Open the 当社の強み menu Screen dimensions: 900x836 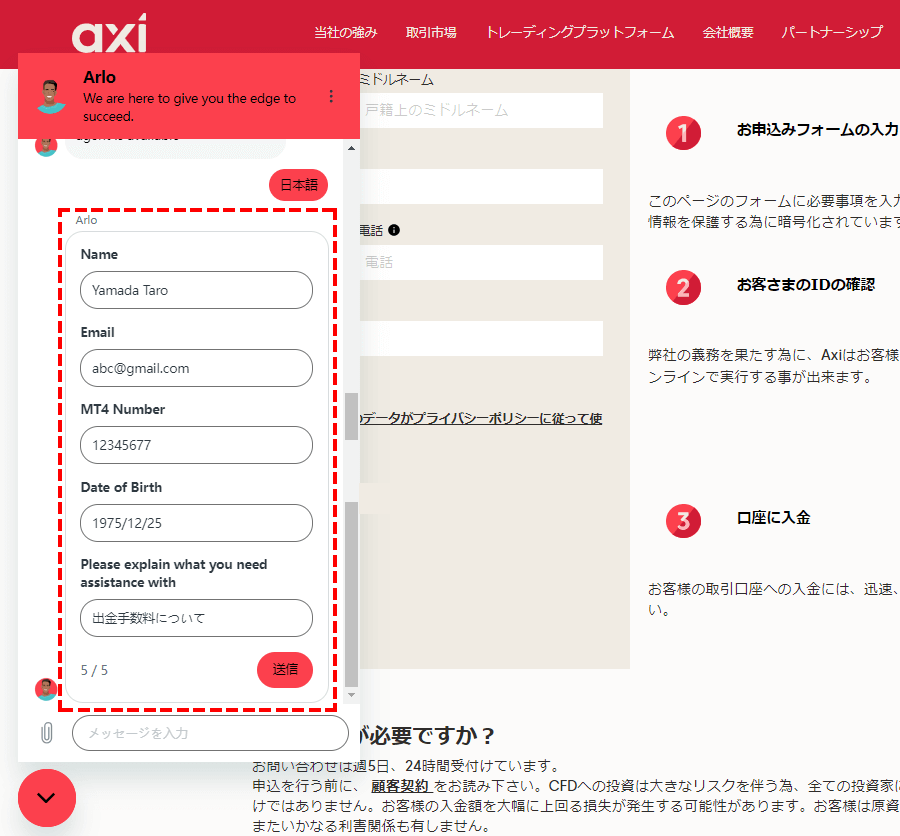[x=346, y=33]
